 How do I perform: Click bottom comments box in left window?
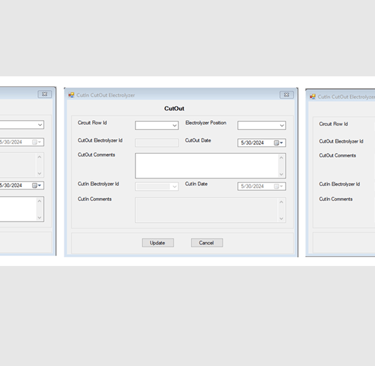point(21,209)
